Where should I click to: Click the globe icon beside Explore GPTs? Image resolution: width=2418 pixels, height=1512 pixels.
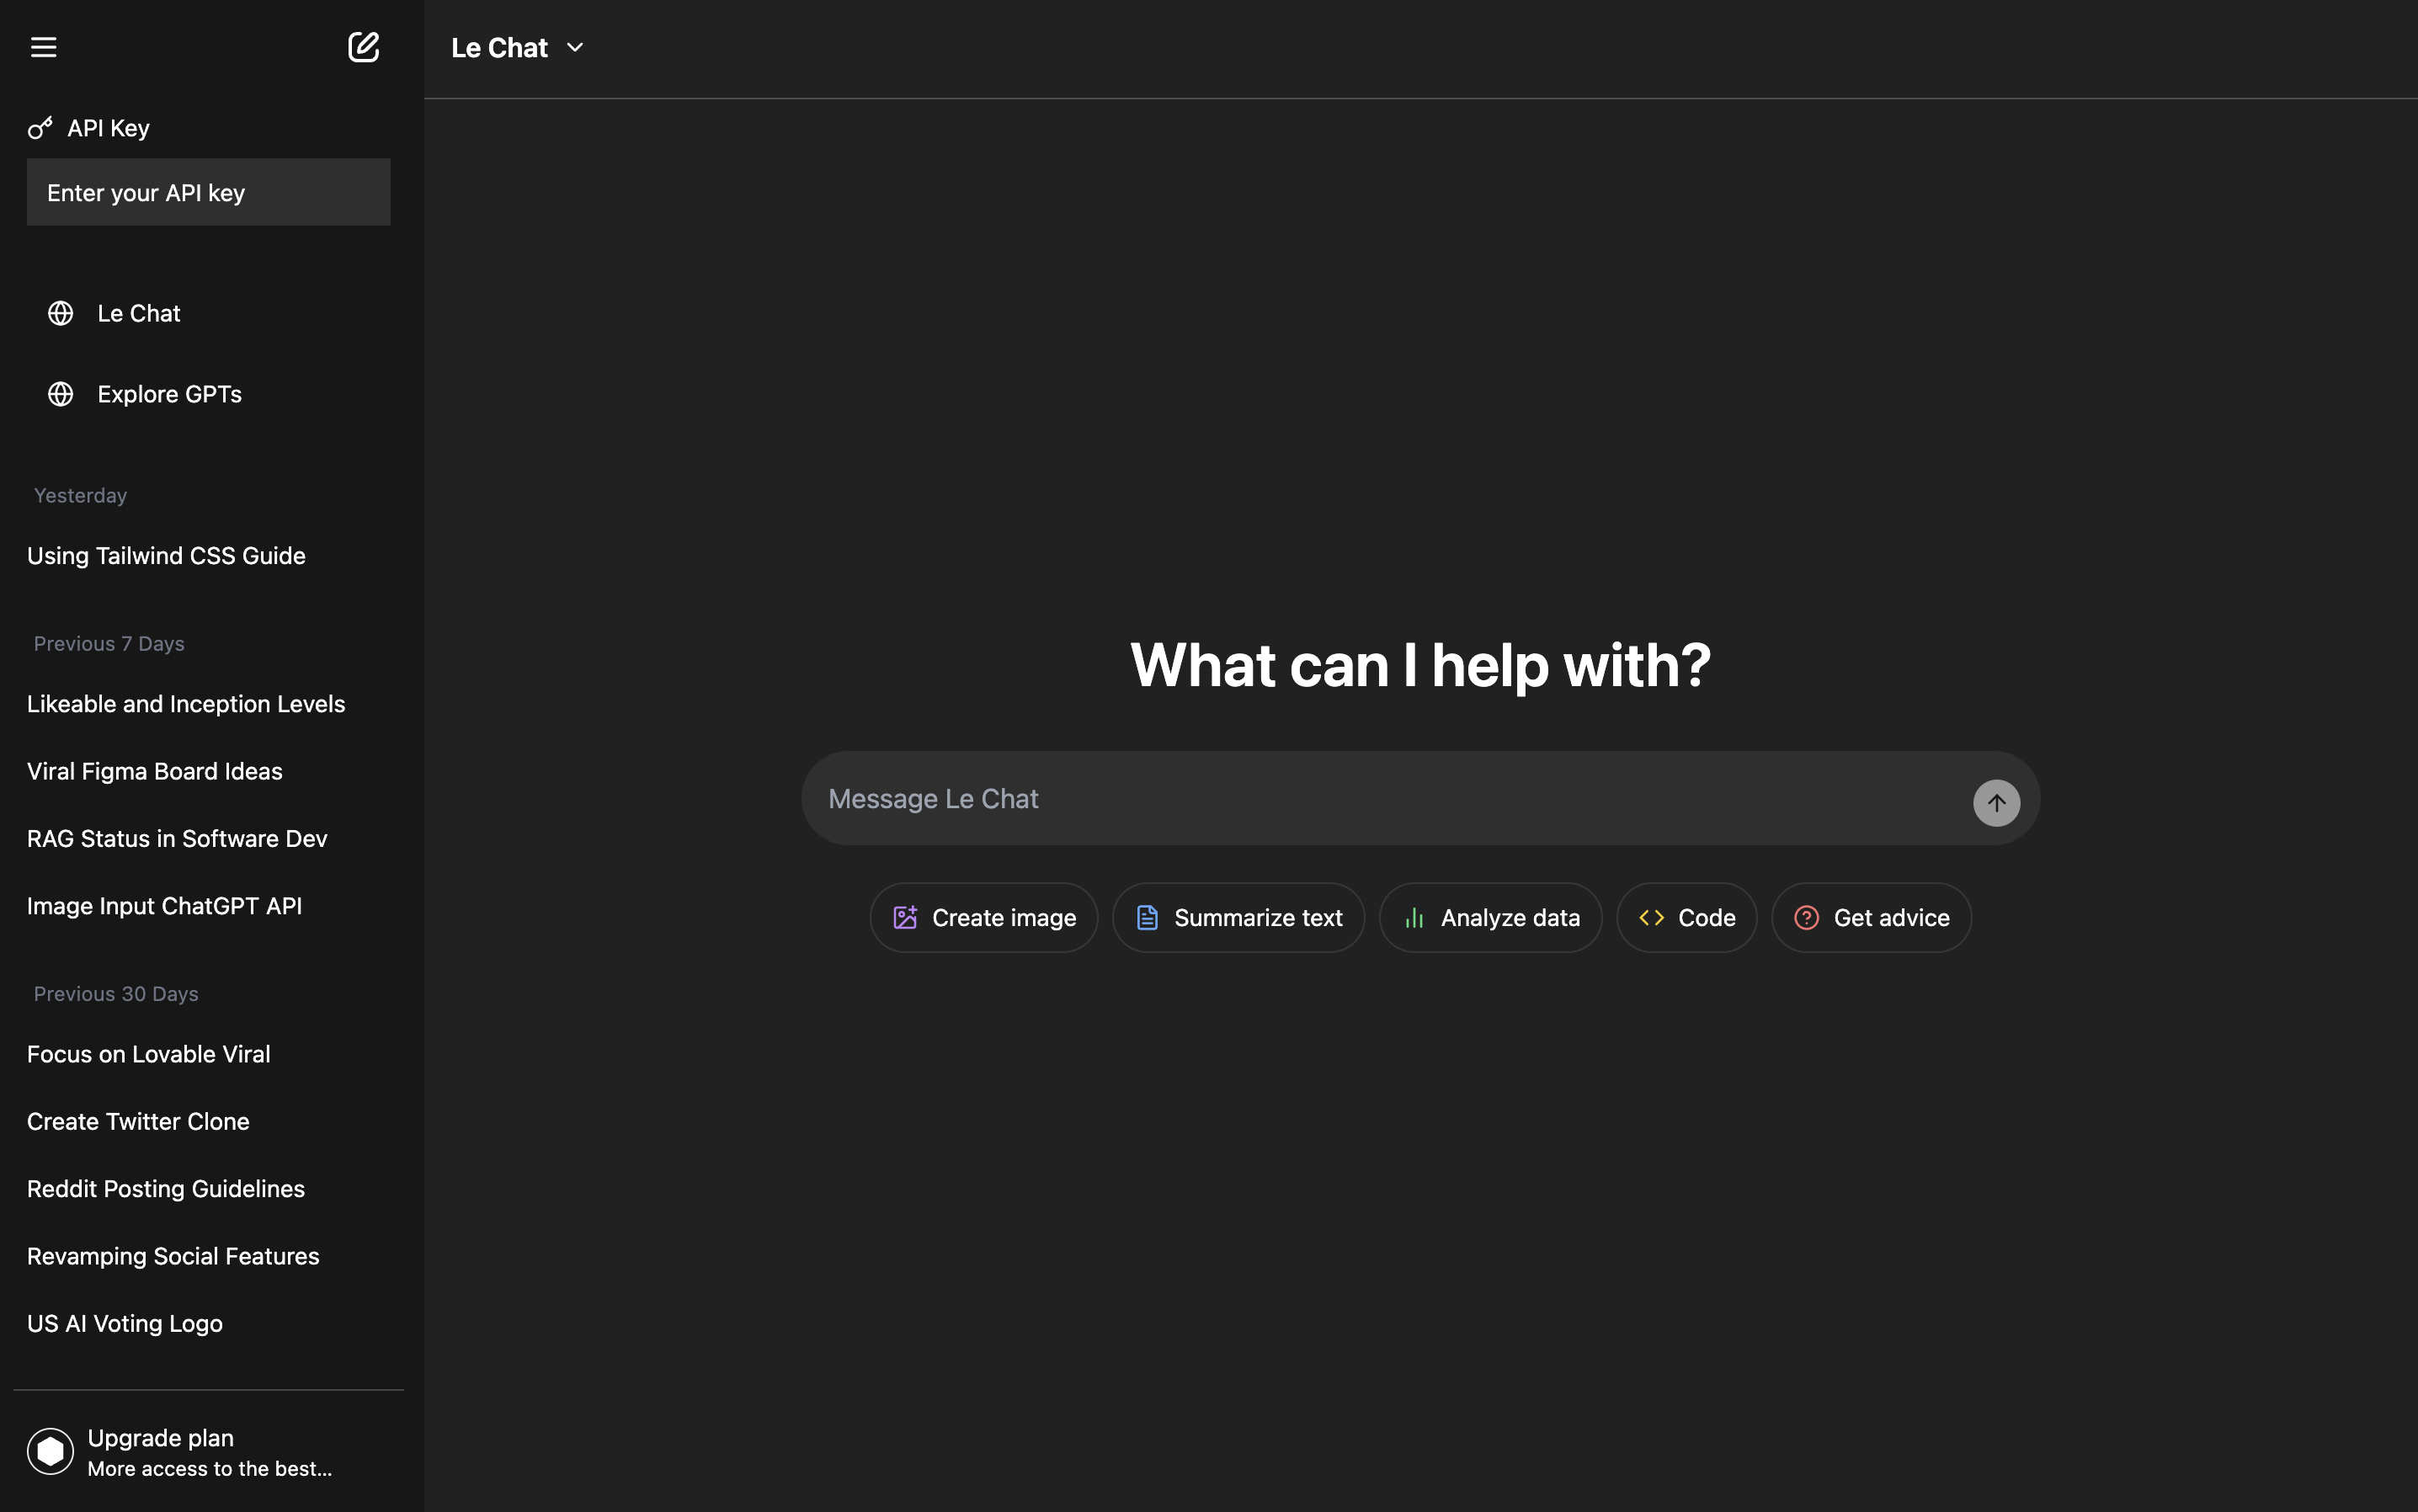(x=61, y=394)
